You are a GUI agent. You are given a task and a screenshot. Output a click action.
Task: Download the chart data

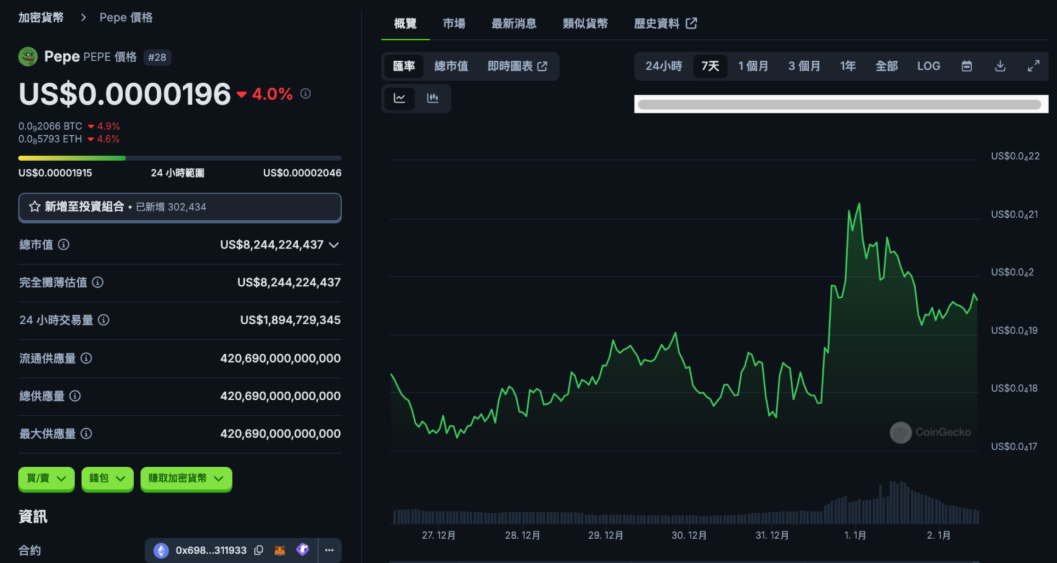[x=1000, y=66]
